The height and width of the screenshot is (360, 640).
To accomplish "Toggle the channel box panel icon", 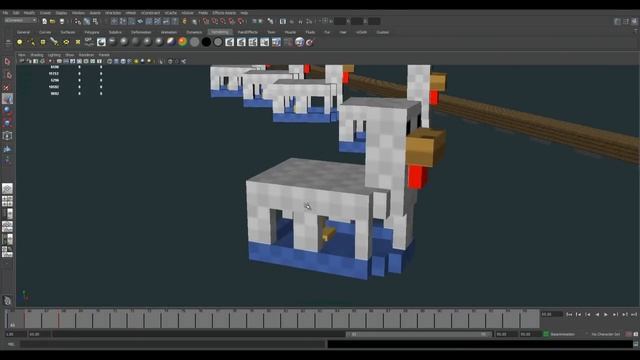I will (x=634, y=21).
